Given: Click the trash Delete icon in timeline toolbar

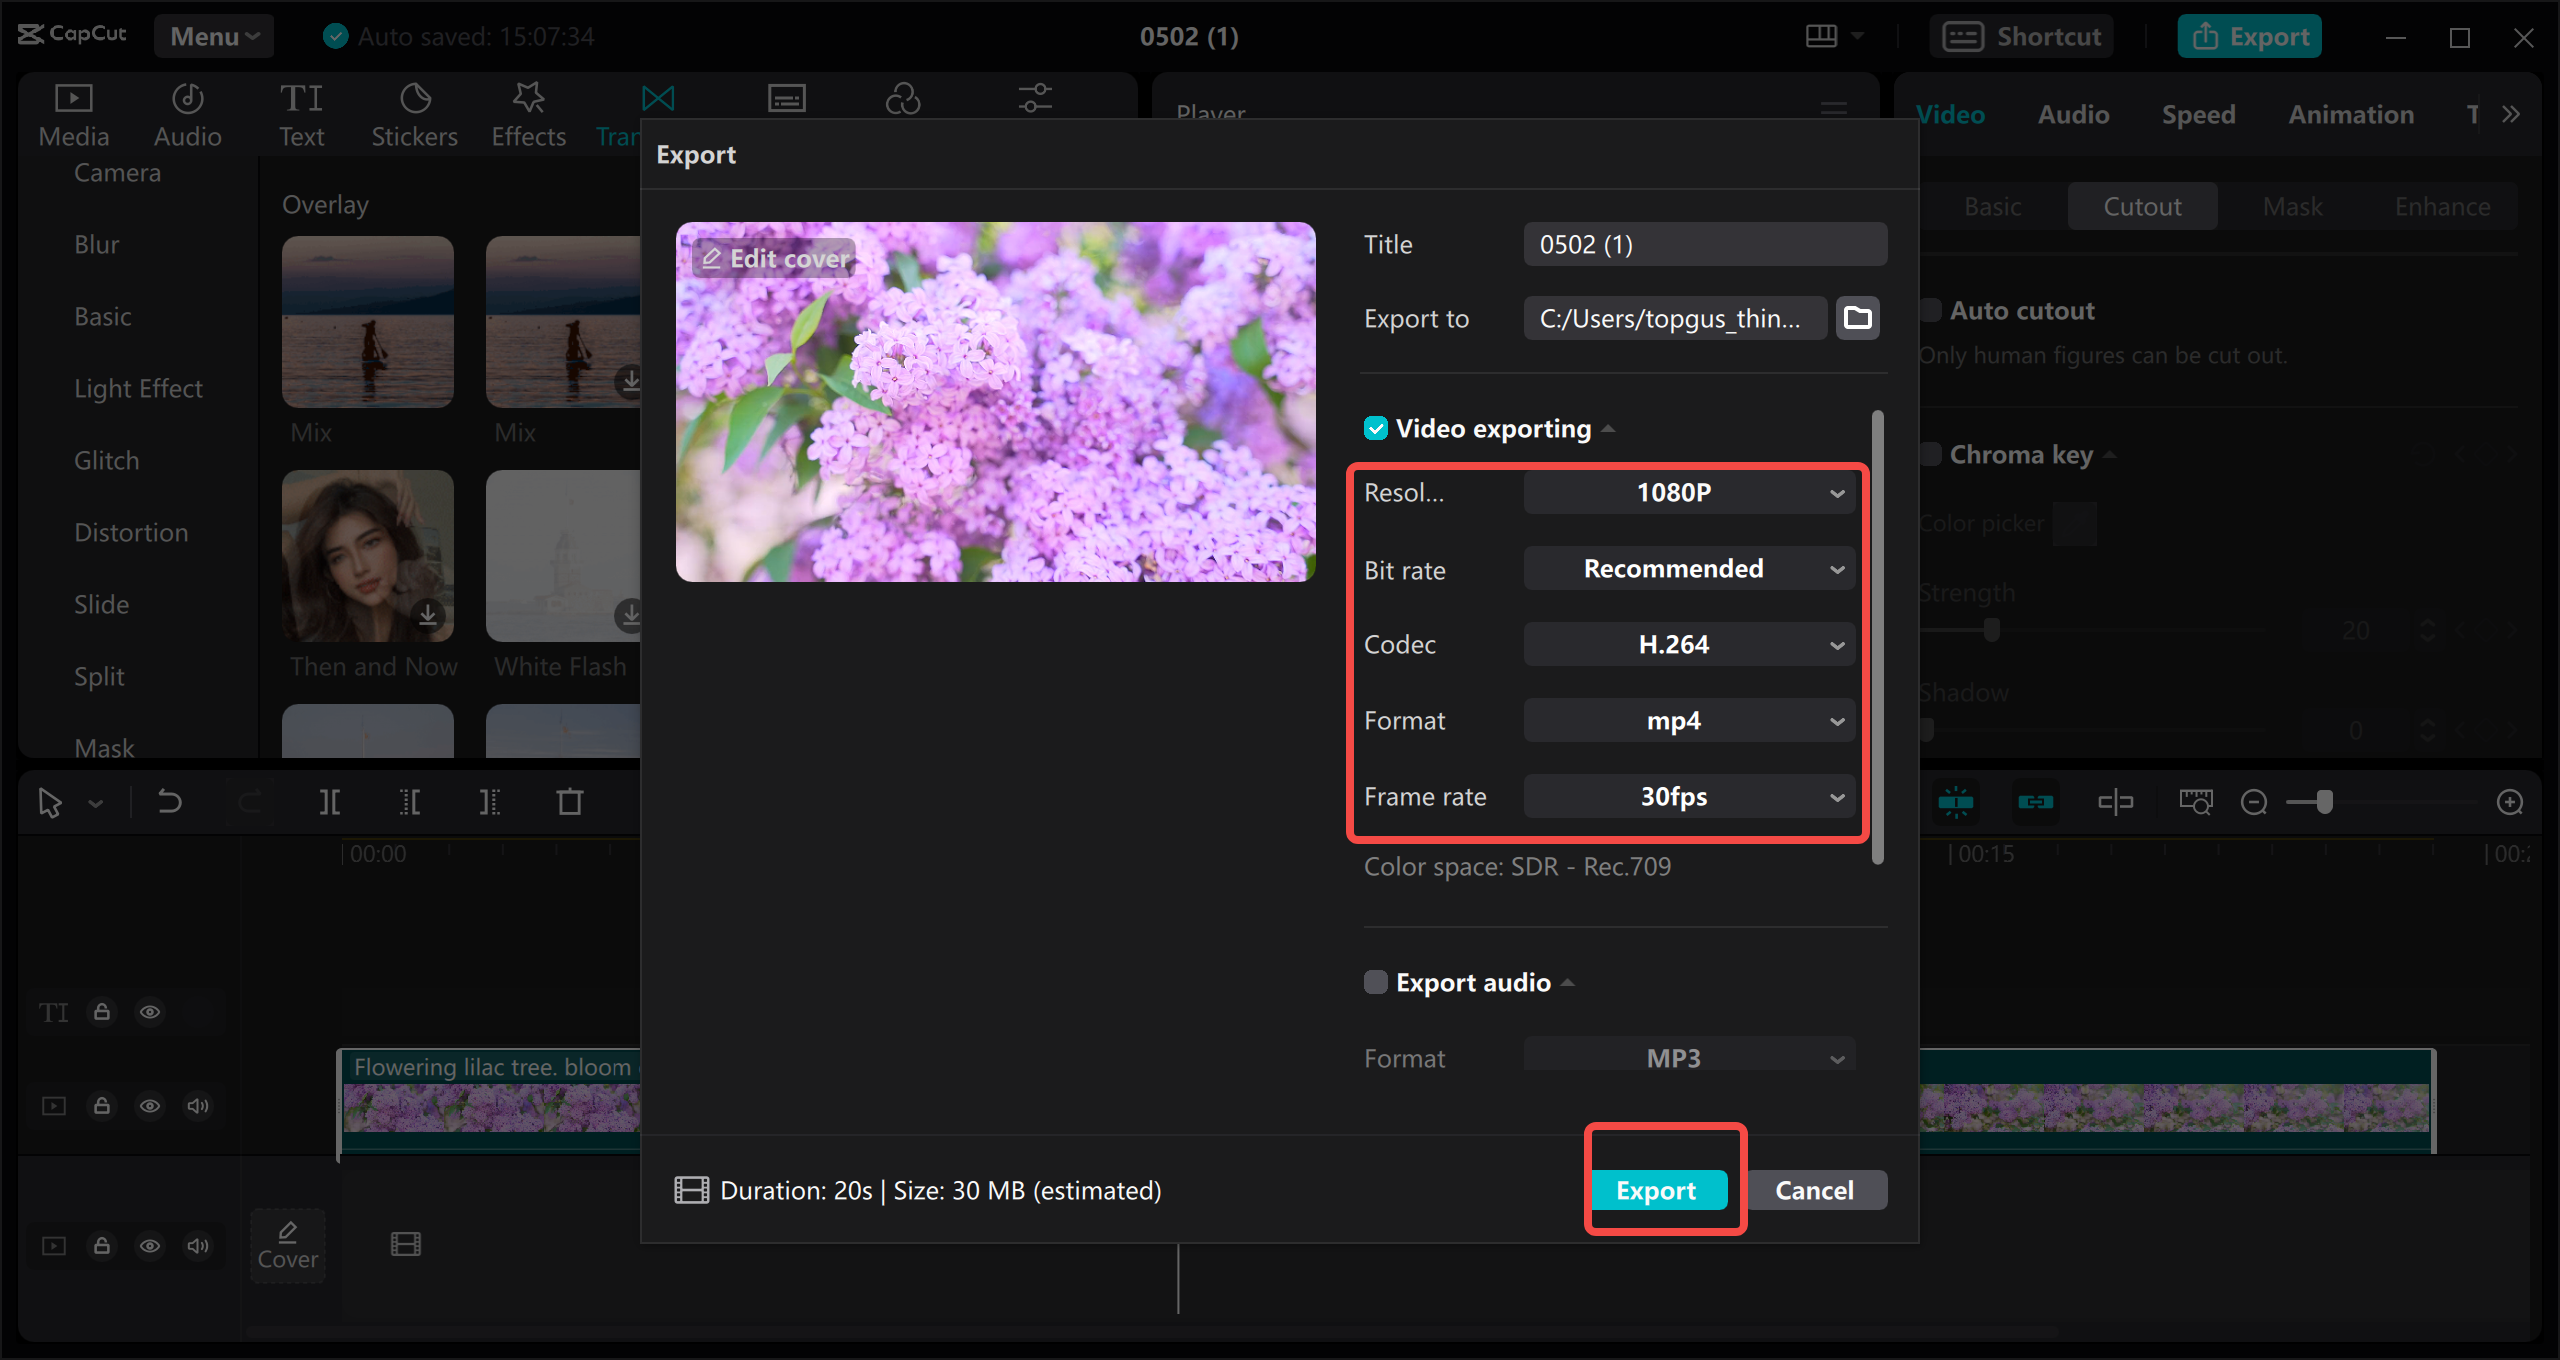Looking at the screenshot, I should pyautogui.click(x=570, y=802).
